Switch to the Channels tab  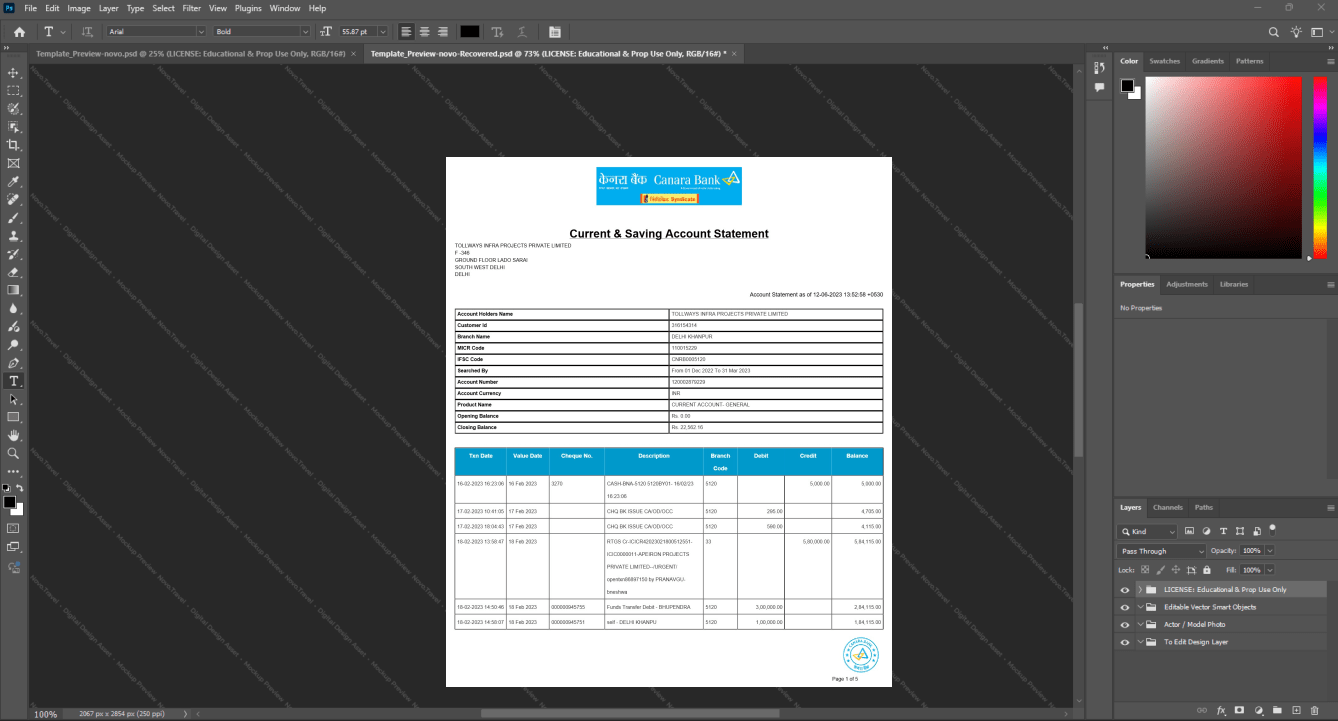pos(1167,507)
